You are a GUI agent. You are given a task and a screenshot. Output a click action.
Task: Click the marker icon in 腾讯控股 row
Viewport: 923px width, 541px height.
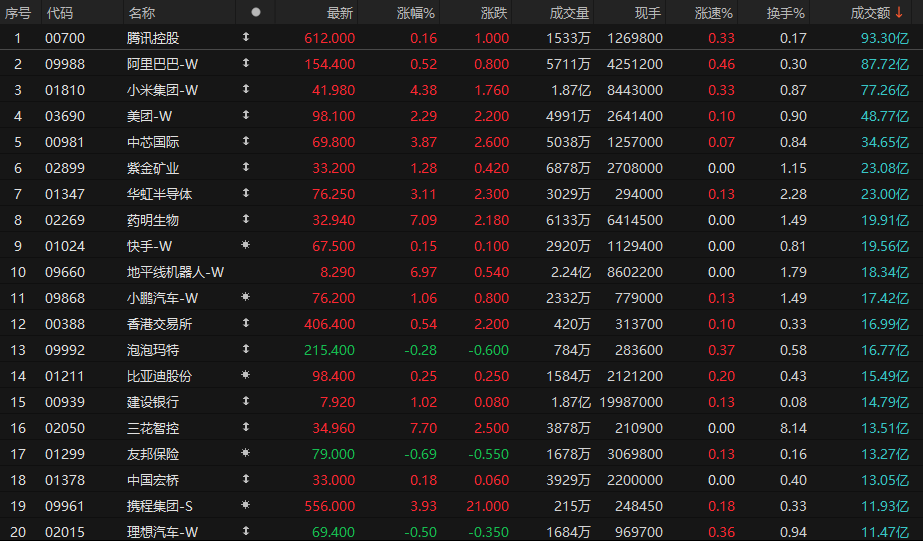246,37
